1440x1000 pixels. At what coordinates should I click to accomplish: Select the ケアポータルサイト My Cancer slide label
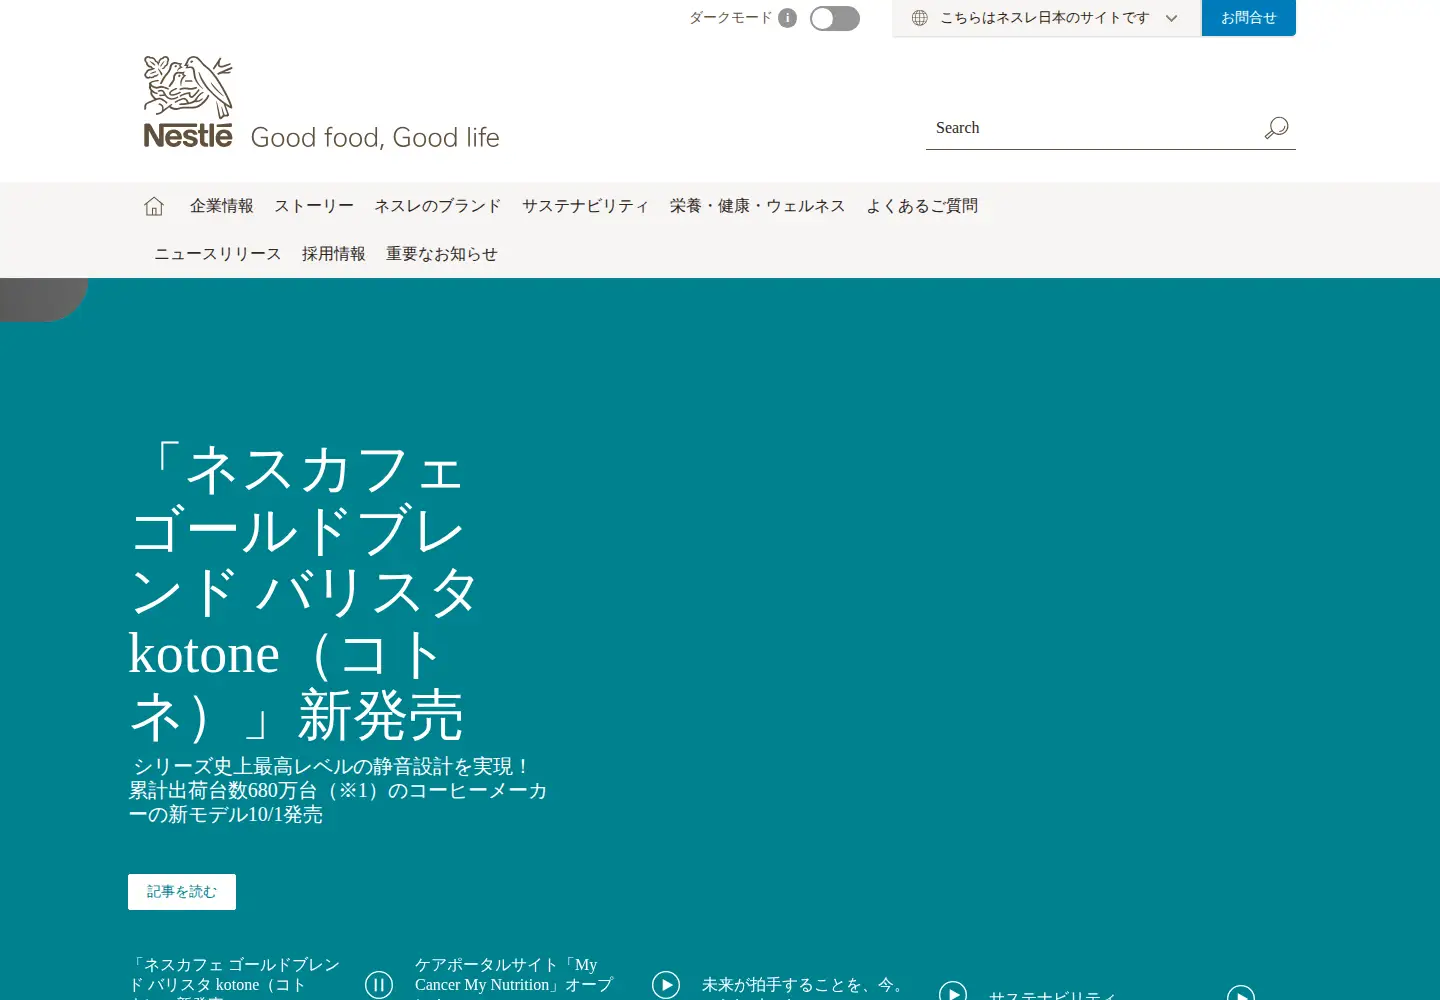pyautogui.click(x=515, y=978)
